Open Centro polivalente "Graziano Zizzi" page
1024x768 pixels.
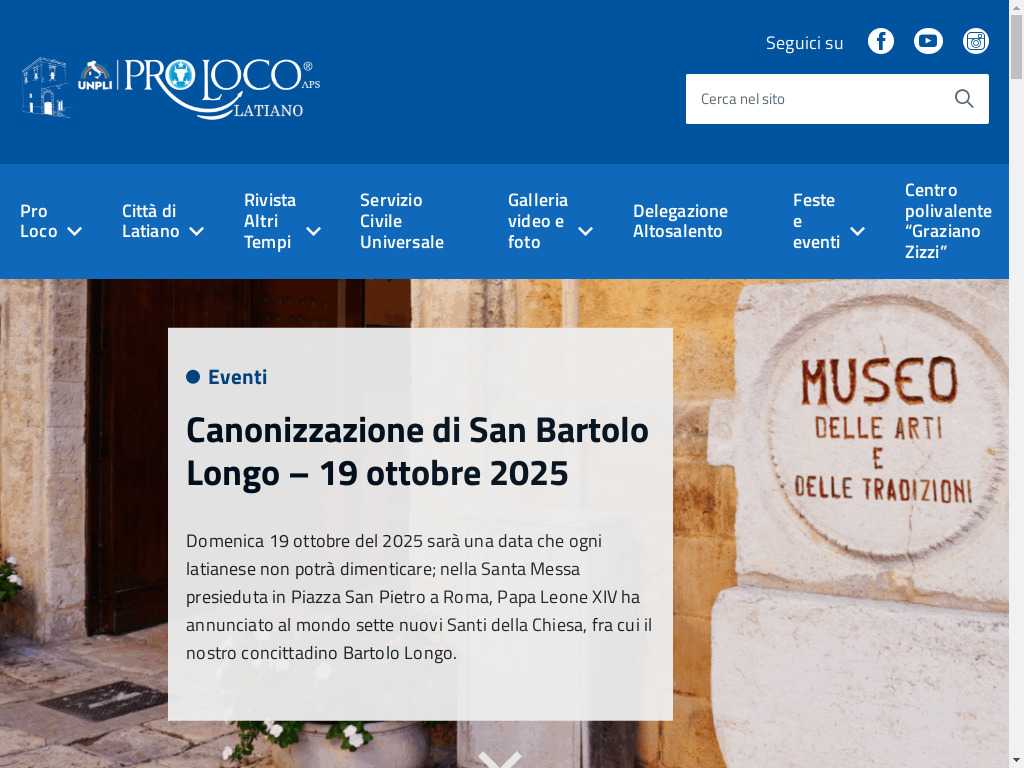point(947,221)
